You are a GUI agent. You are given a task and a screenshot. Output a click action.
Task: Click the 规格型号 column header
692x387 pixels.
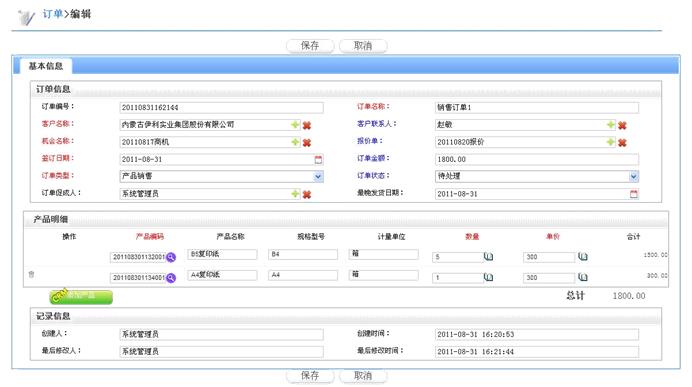(311, 237)
